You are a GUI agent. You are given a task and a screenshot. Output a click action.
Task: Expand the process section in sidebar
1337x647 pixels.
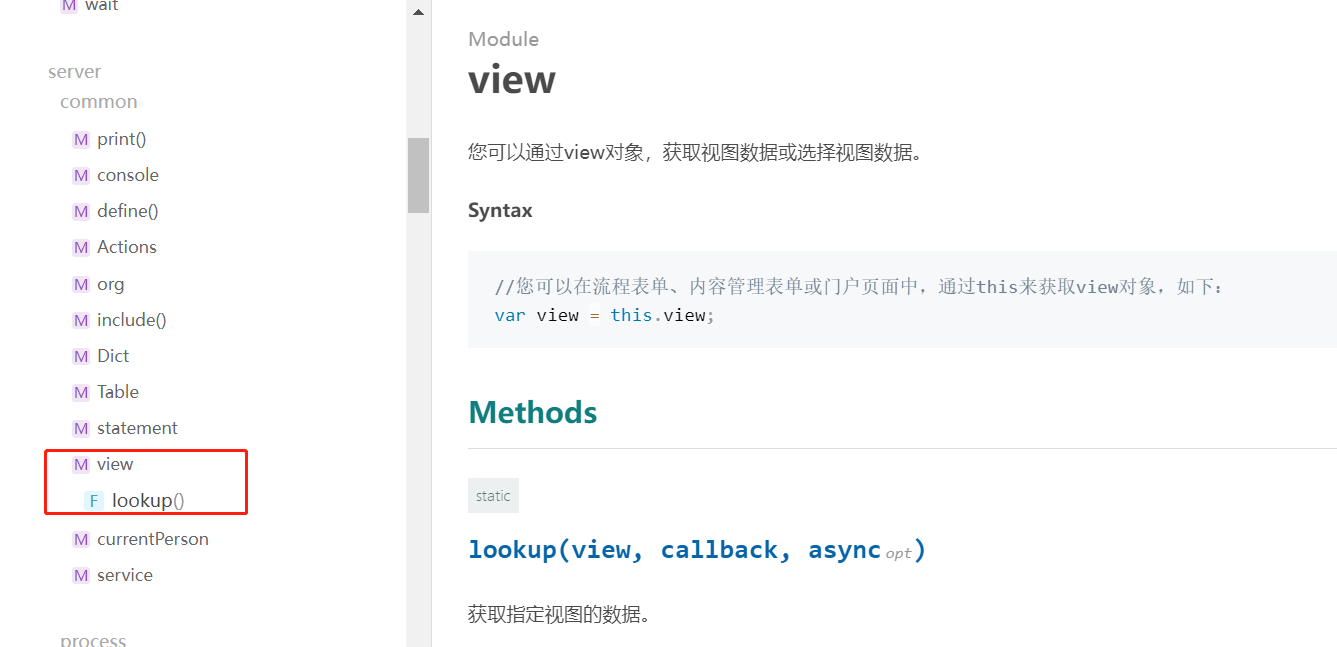coord(93,640)
